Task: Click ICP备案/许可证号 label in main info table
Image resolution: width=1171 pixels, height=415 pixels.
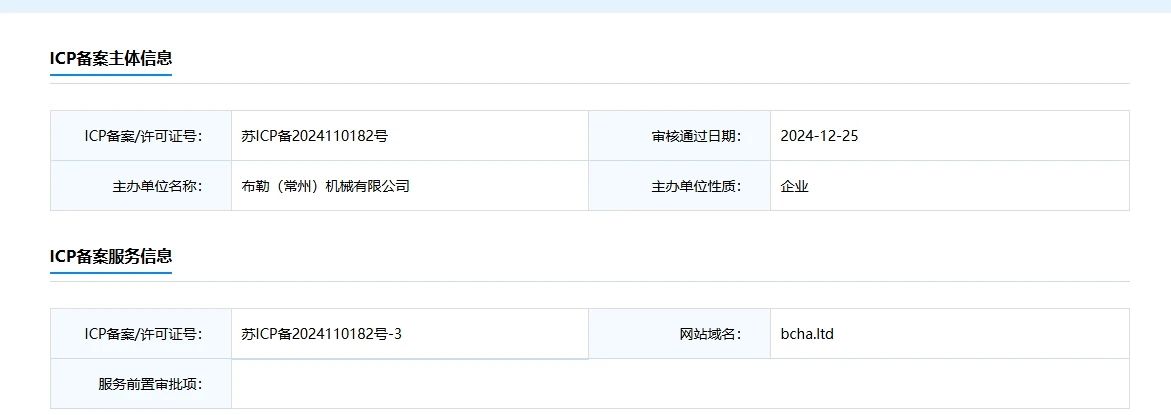Action: (143, 136)
